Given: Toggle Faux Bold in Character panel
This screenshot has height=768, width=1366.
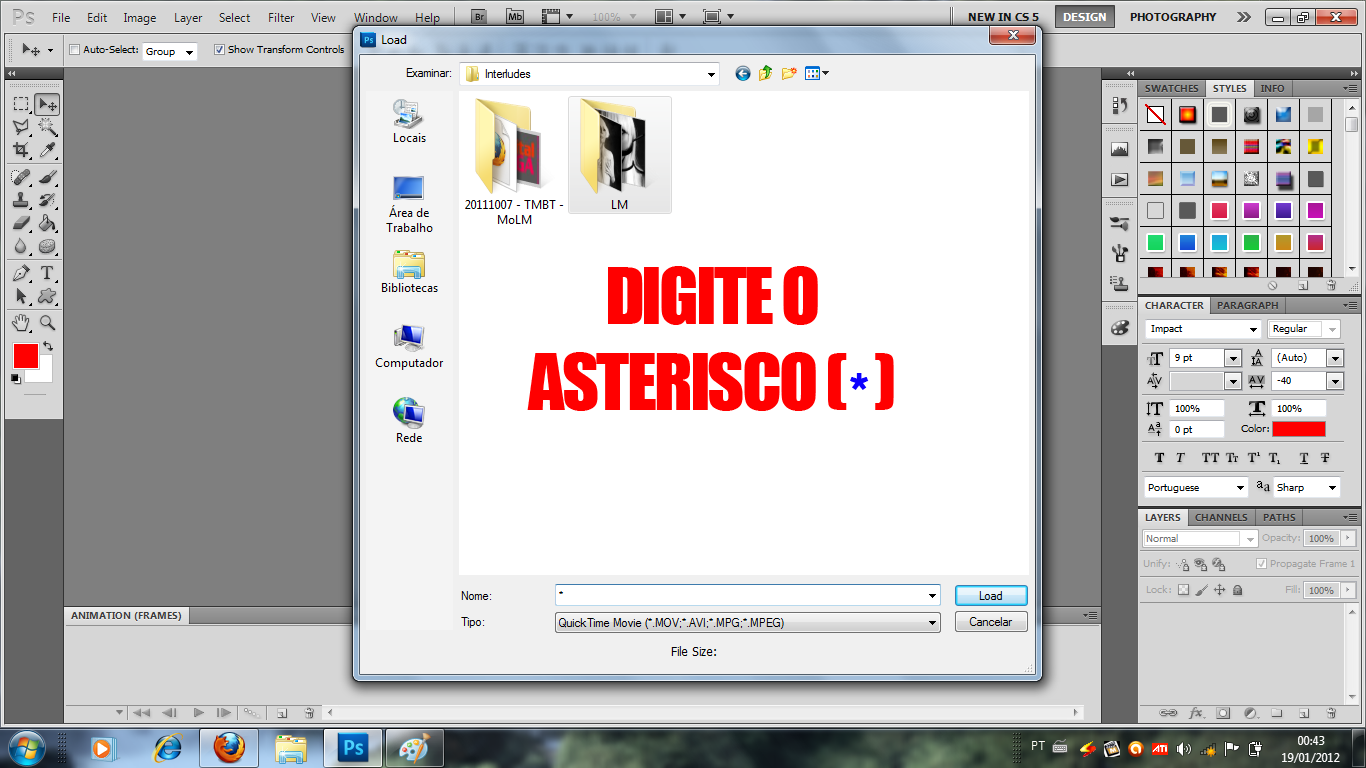Looking at the screenshot, I should [1159, 458].
